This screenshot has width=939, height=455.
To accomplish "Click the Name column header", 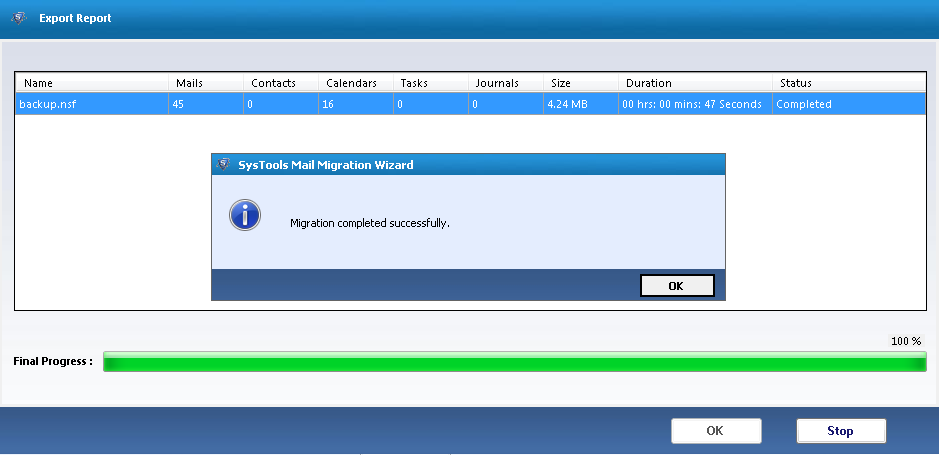I will [92, 83].
